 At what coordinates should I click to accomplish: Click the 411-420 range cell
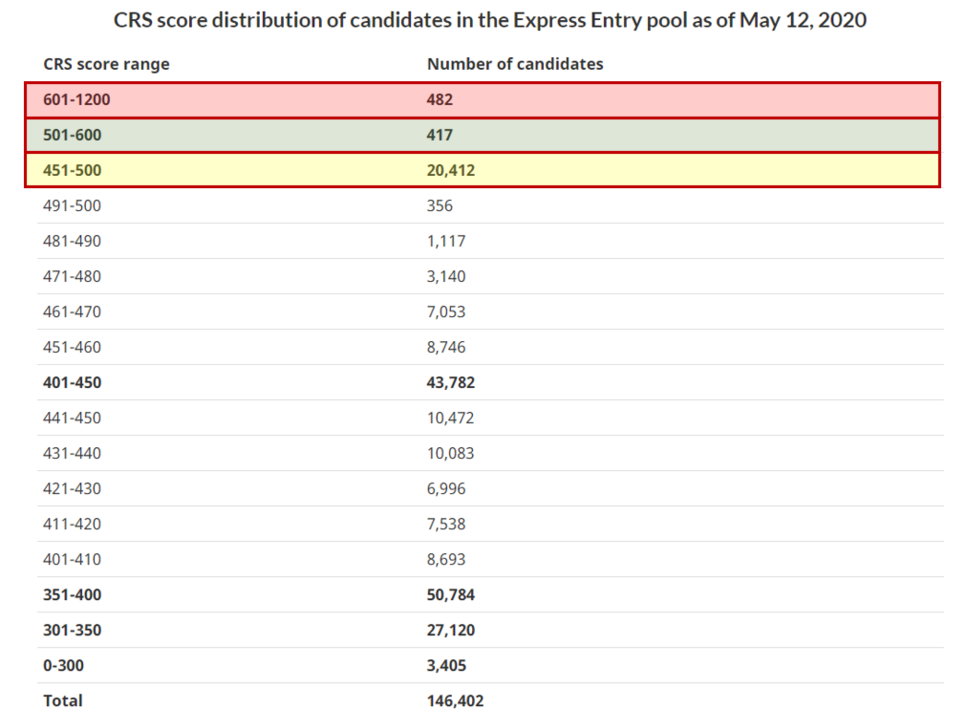[72, 524]
